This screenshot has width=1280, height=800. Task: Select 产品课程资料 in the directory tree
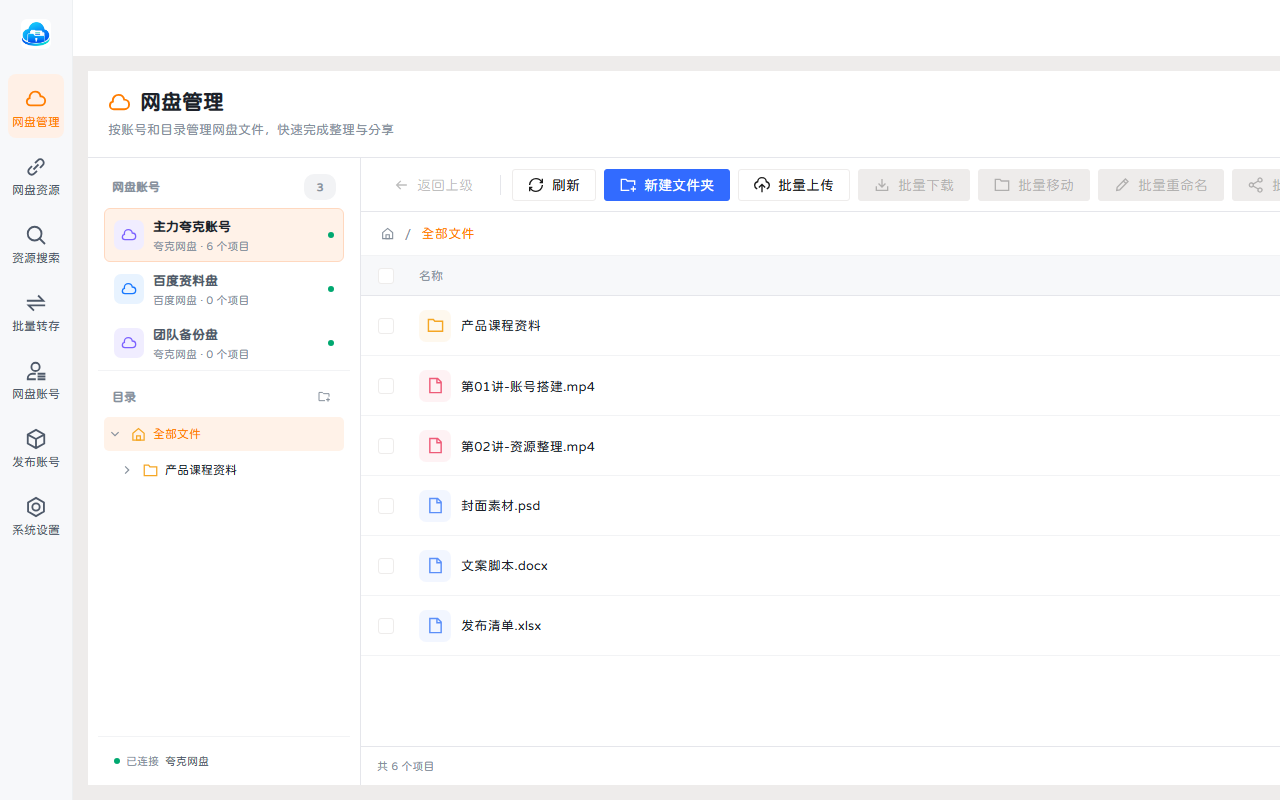pos(224,470)
